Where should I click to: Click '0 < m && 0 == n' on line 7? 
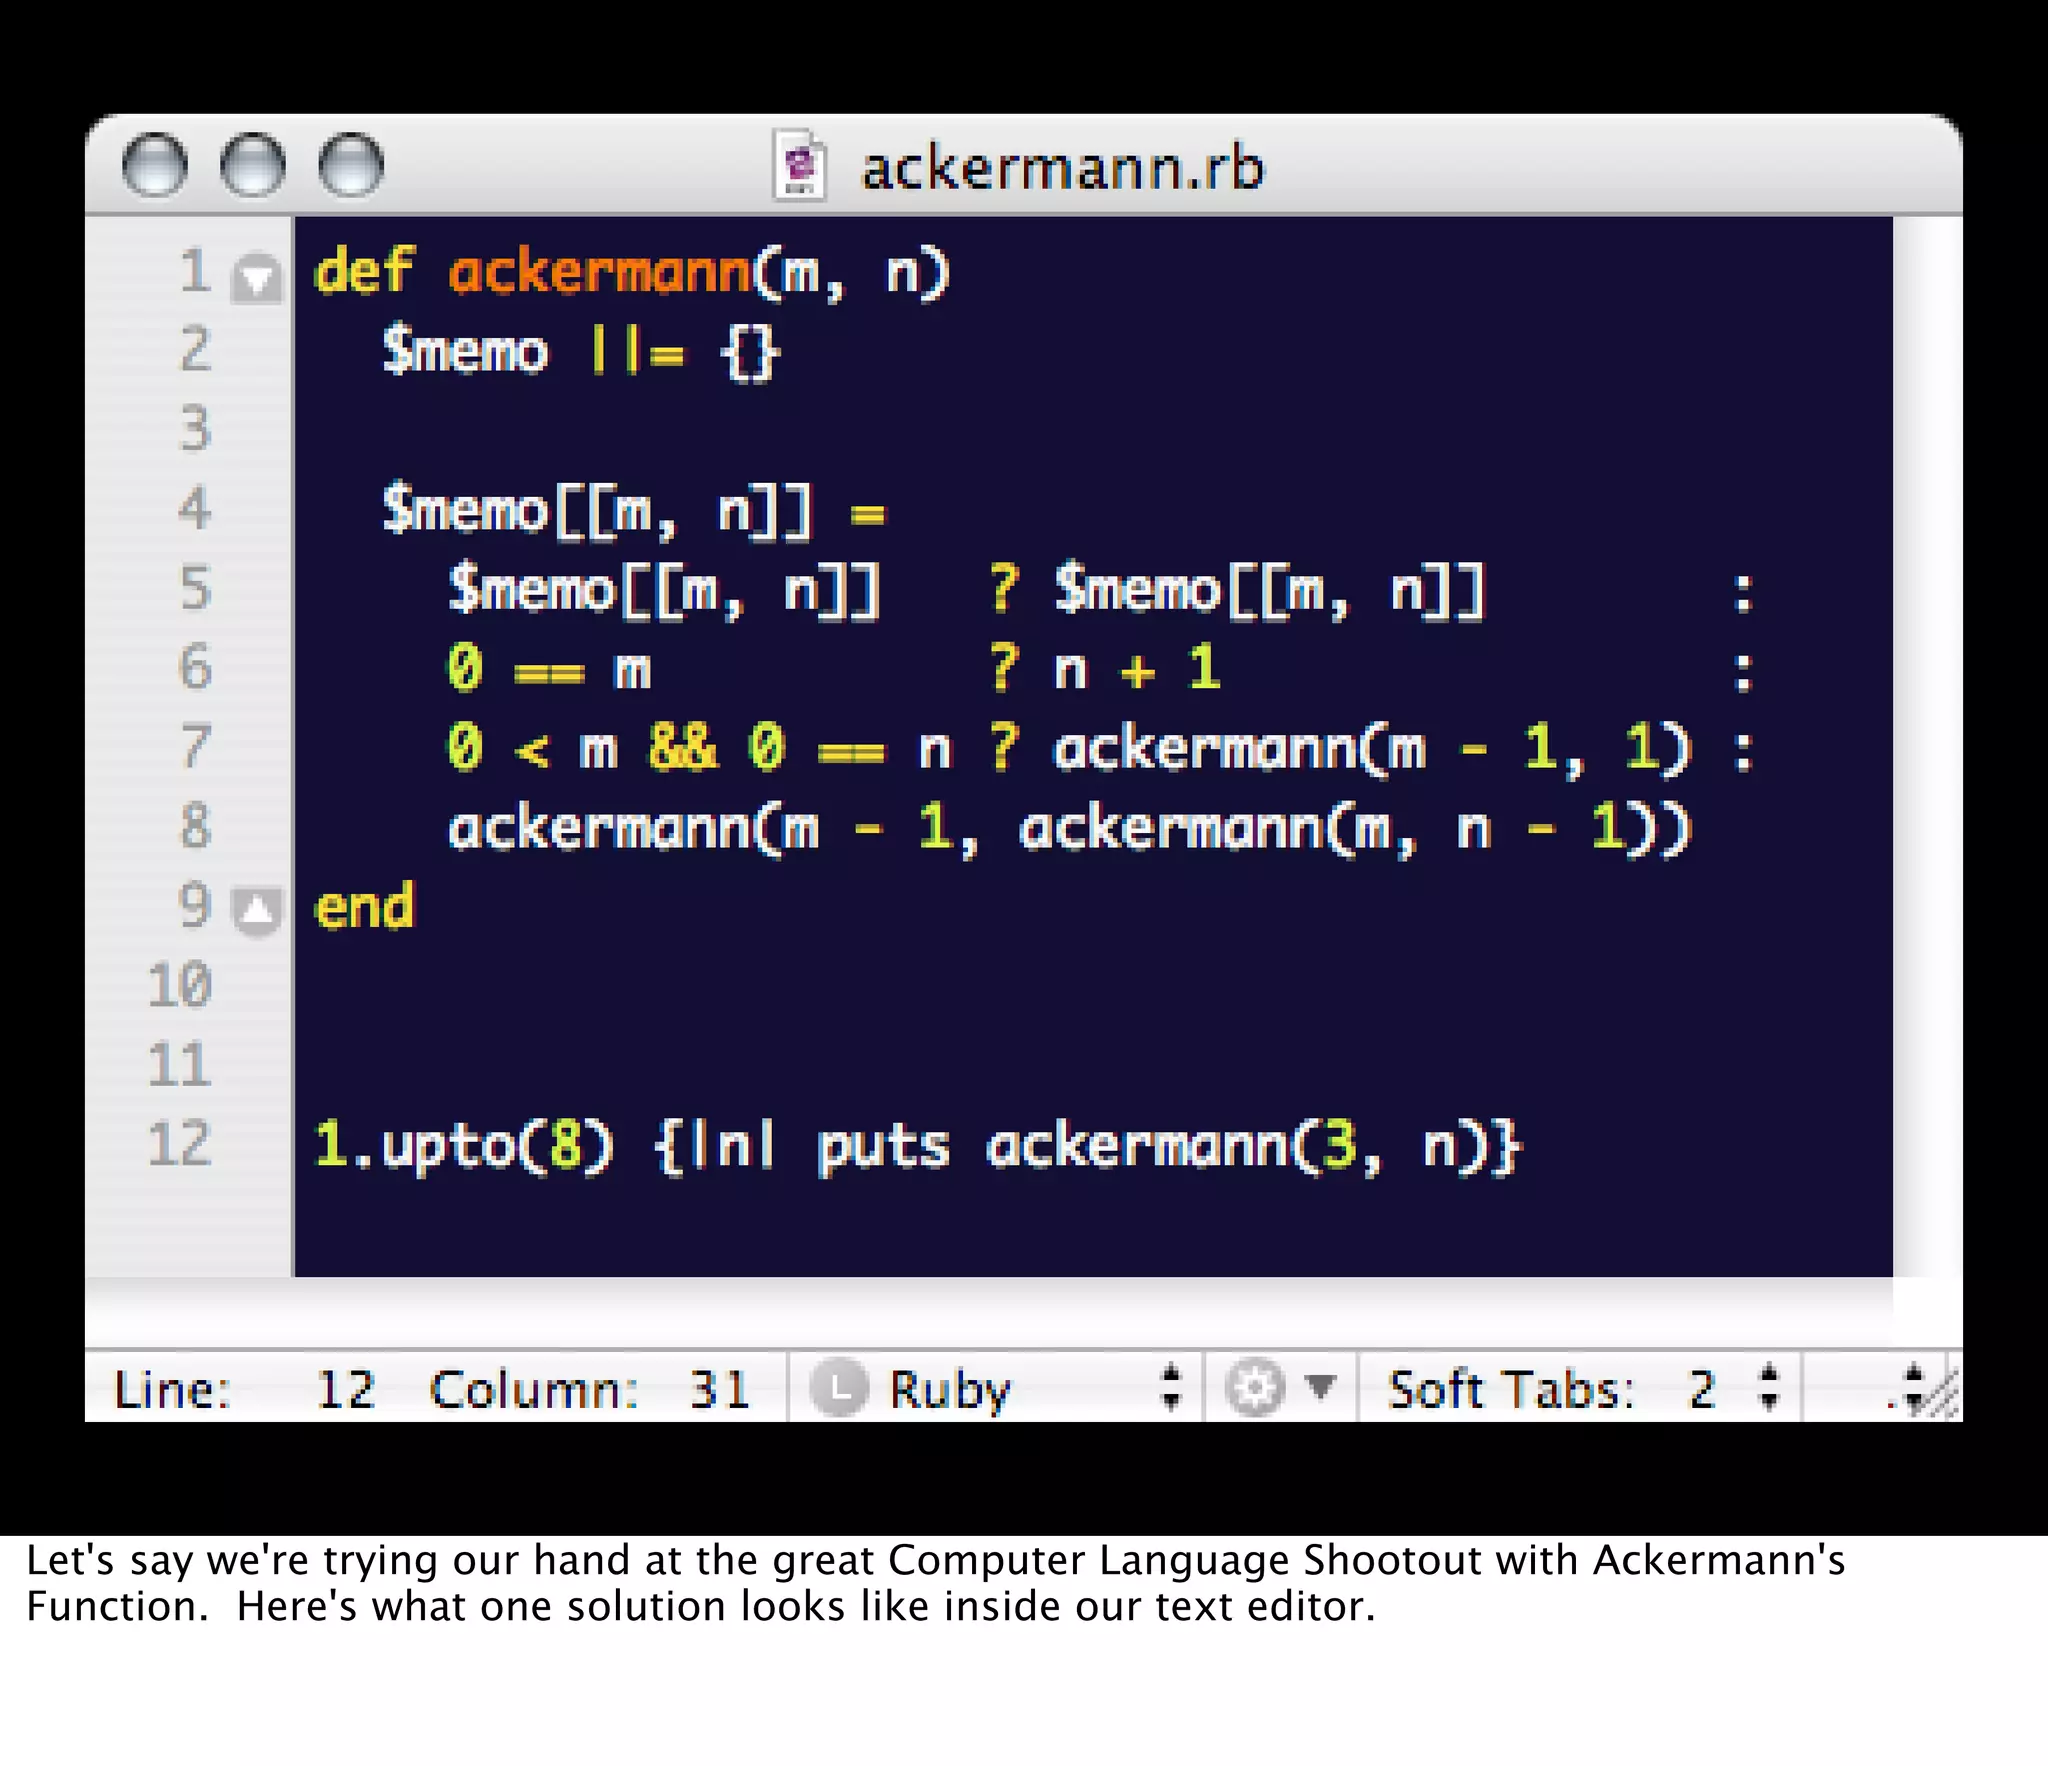pyautogui.click(x=699, y=748)
